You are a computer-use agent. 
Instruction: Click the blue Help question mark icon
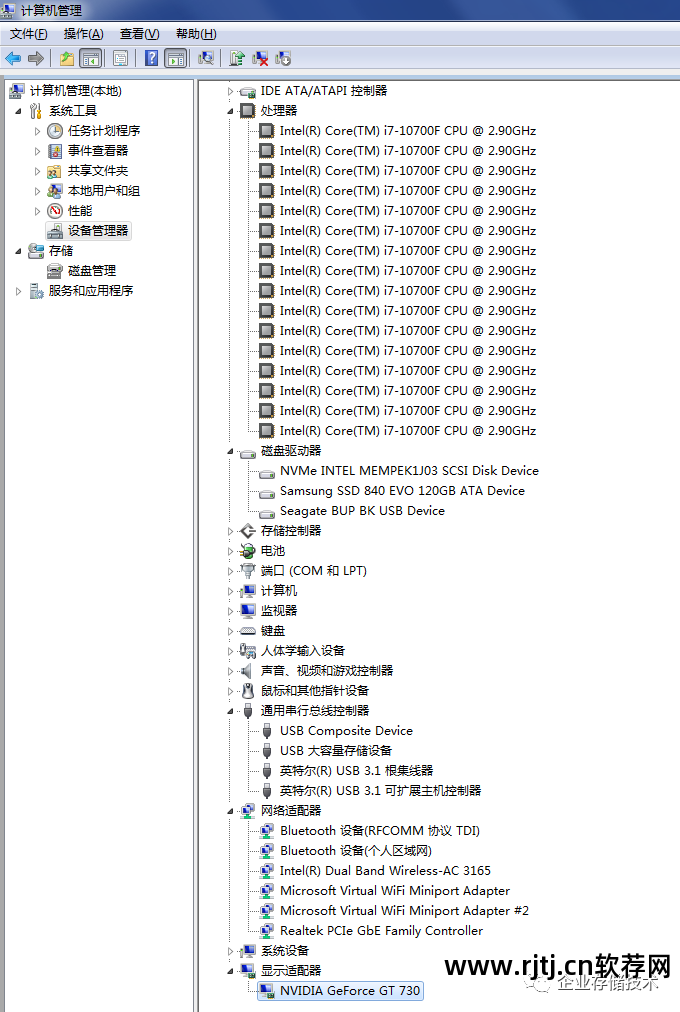152,59
